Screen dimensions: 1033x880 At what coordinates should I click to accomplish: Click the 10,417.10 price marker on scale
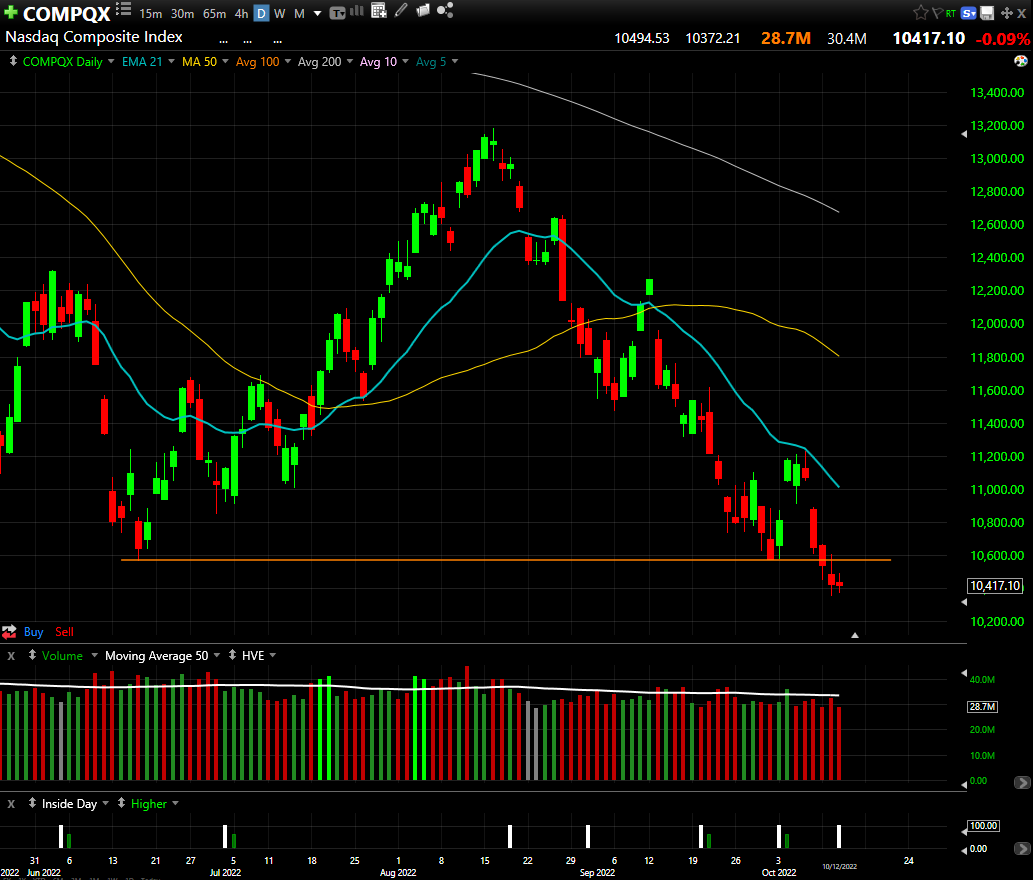[995, 586]
